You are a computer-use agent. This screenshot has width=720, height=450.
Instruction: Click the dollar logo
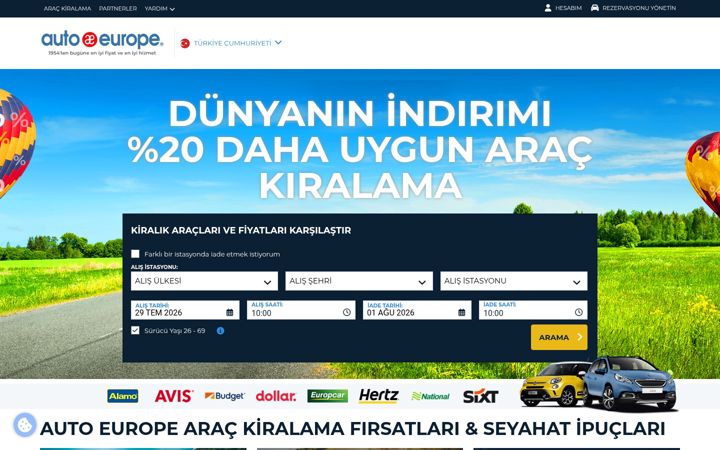coord(276,396)
